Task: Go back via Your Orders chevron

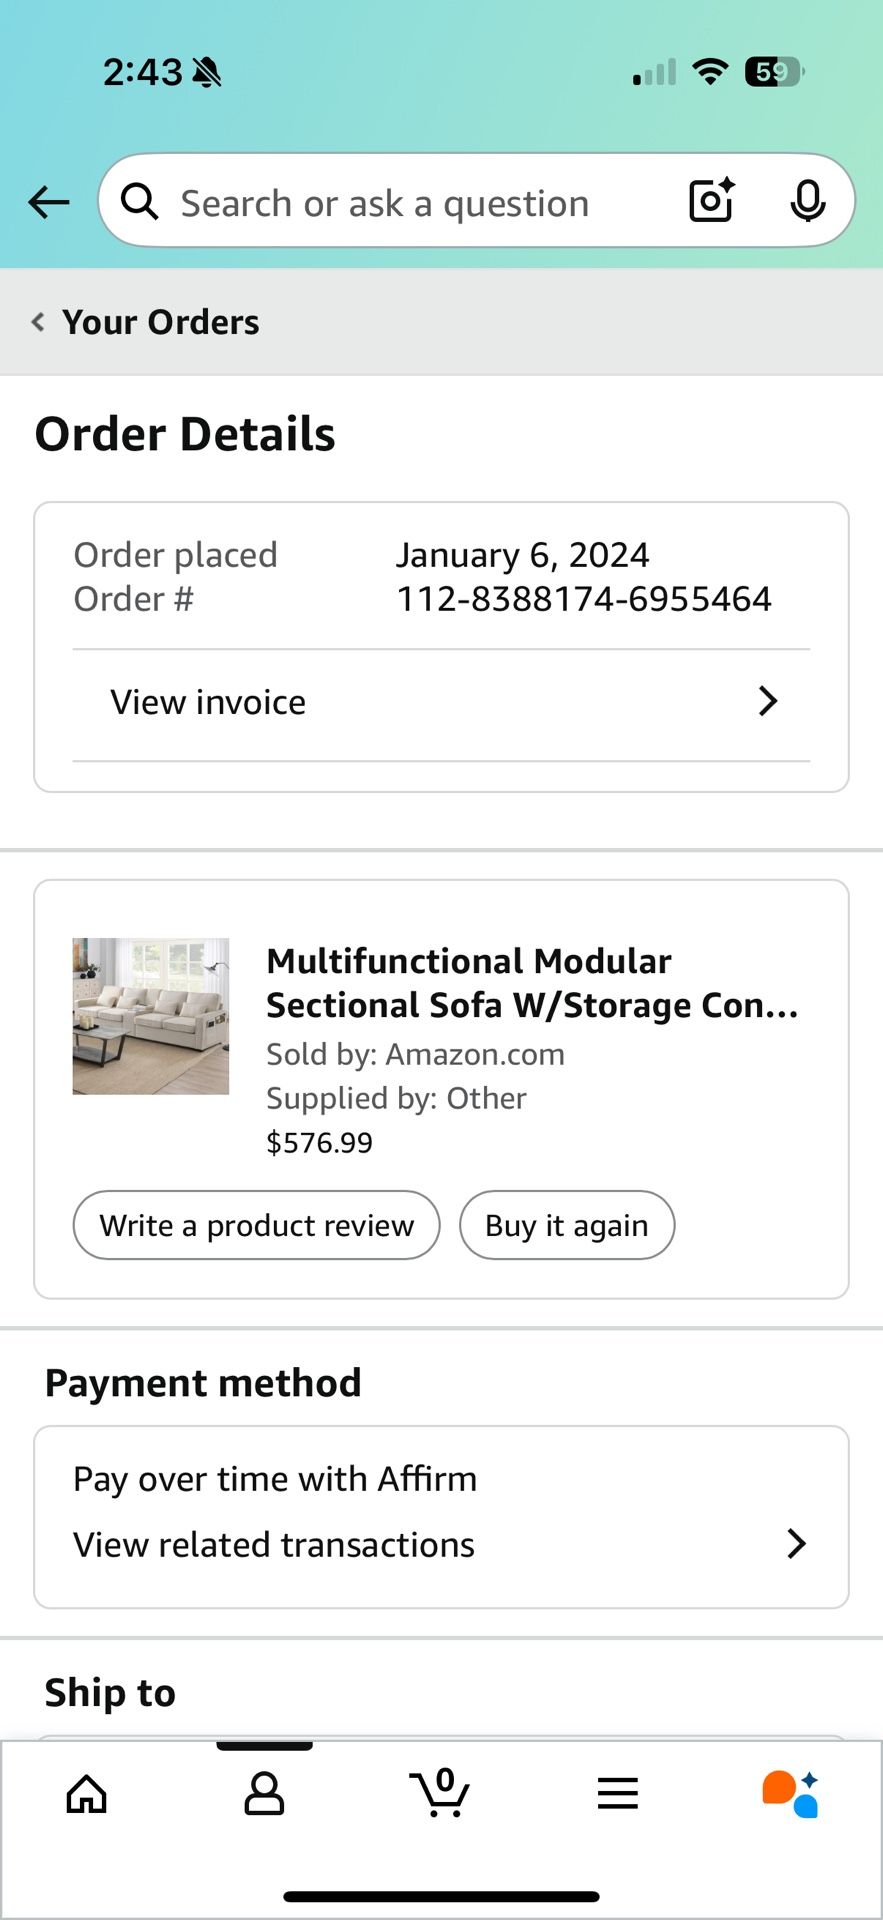Action: point(38,322)
